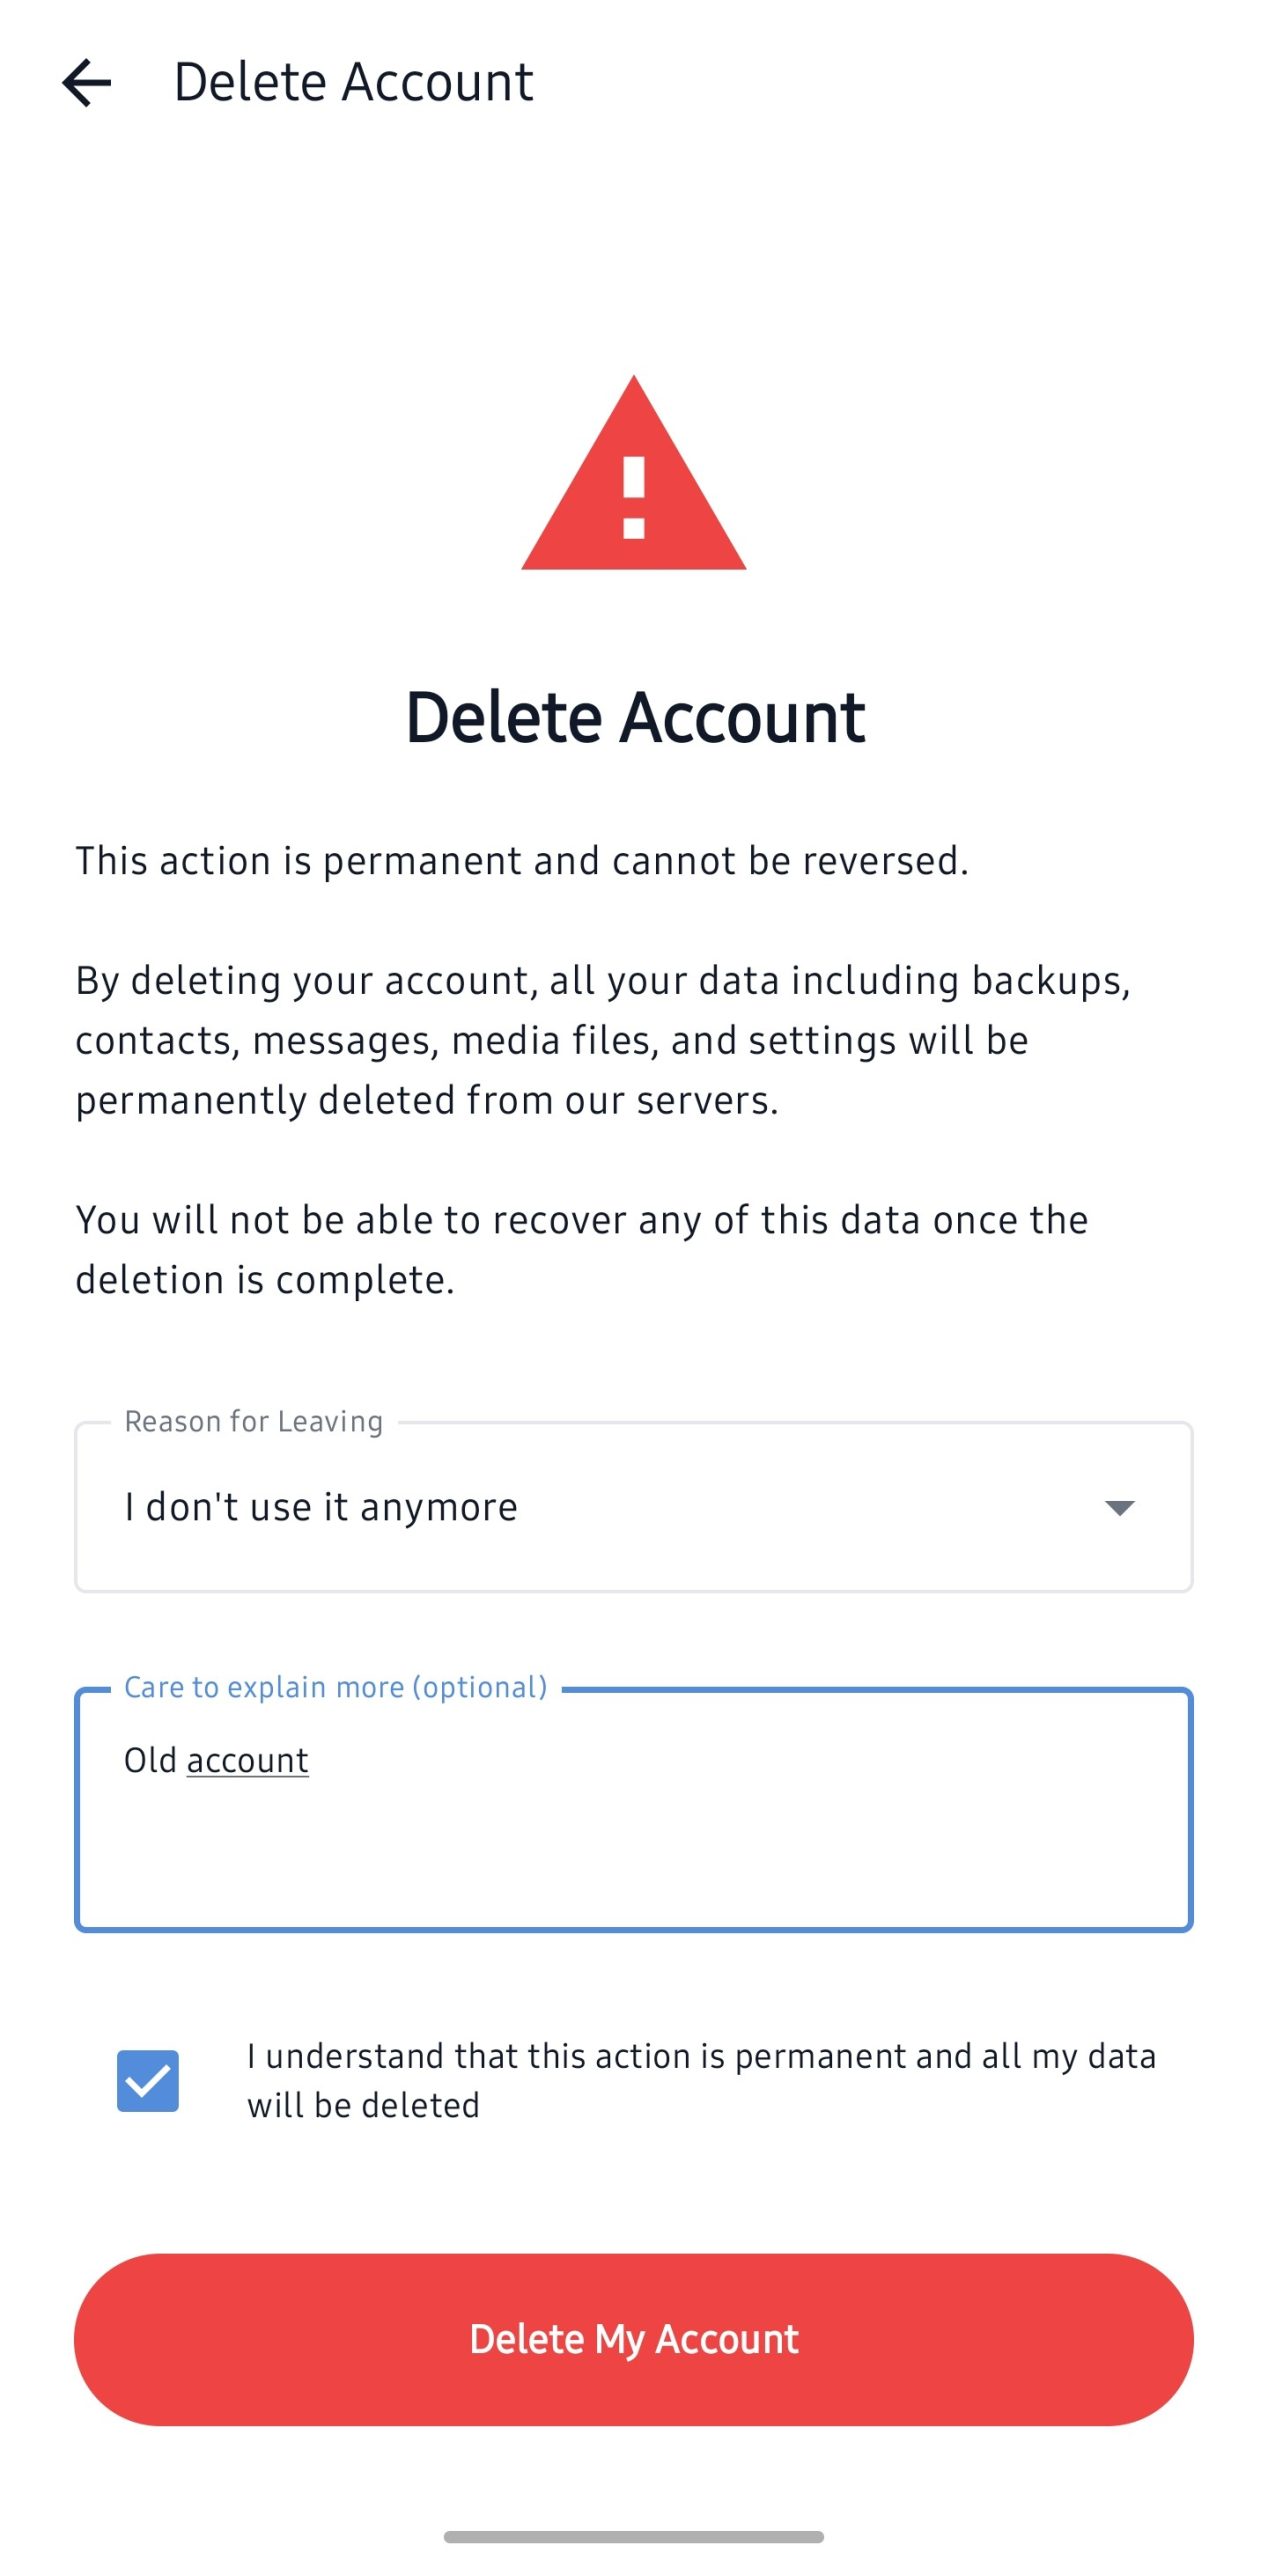Click the white exclamation mark inside warning triangle

(x=634, y=497)
